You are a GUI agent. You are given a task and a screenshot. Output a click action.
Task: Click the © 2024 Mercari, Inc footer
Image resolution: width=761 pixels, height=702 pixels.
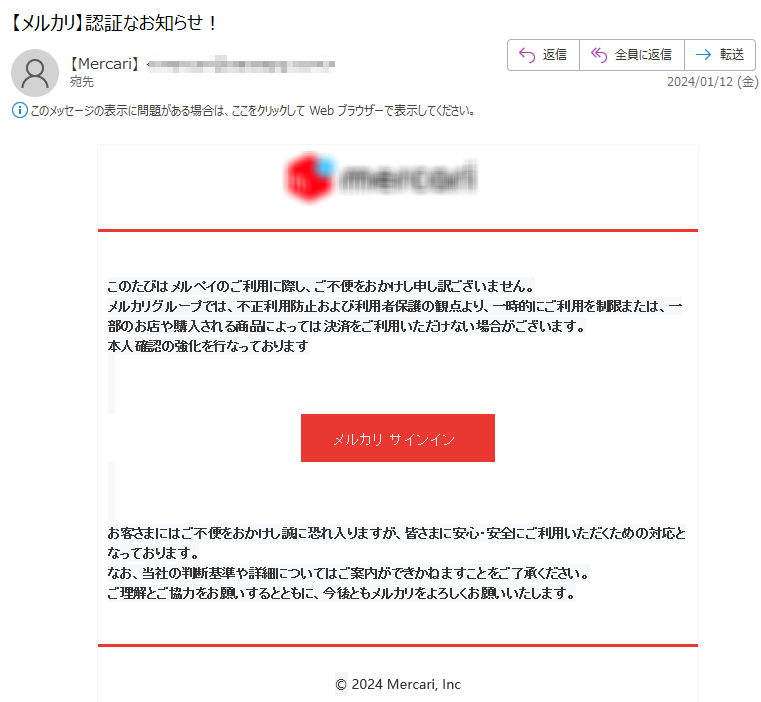pyautogui.click(x=398, y=684)
